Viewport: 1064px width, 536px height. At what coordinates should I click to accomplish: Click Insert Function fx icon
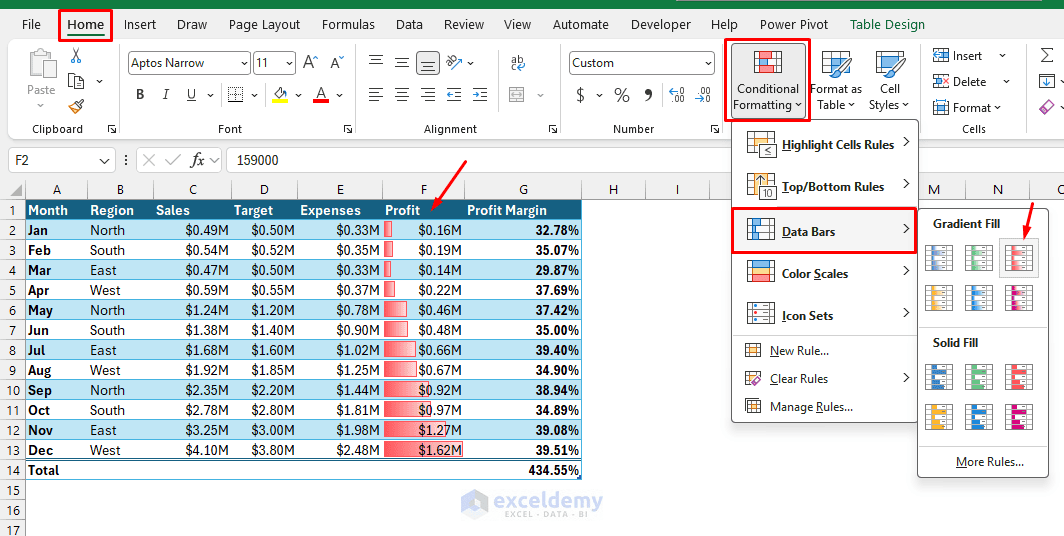(x=197, y=161)
